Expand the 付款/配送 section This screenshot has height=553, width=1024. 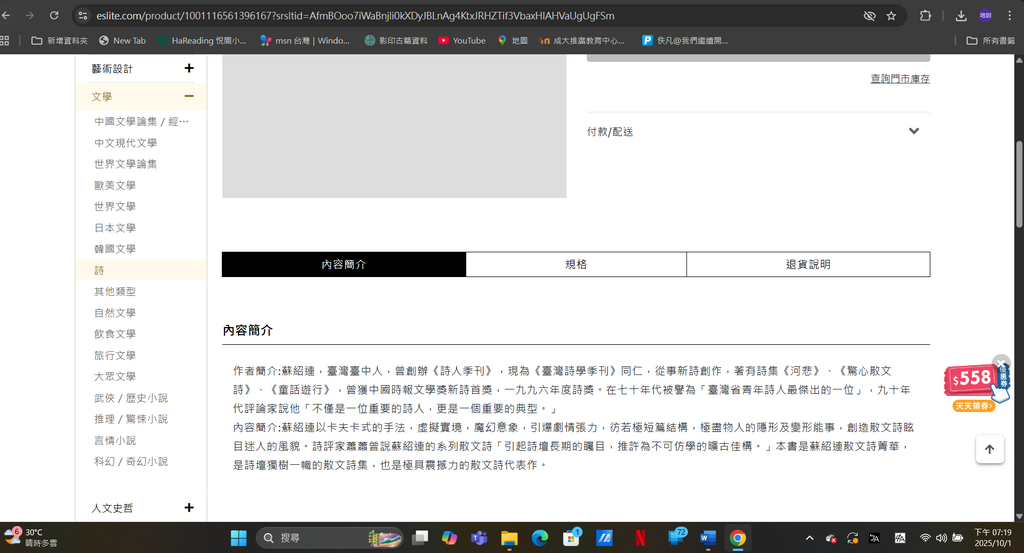(913, 131)
